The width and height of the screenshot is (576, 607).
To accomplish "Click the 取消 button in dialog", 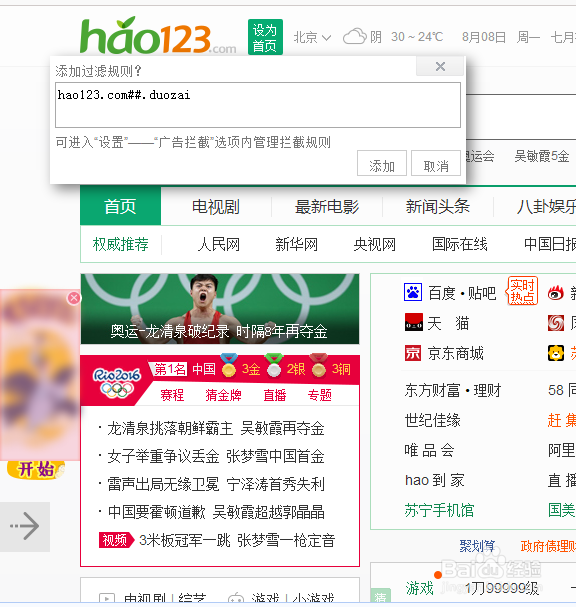I will (436, 163).
